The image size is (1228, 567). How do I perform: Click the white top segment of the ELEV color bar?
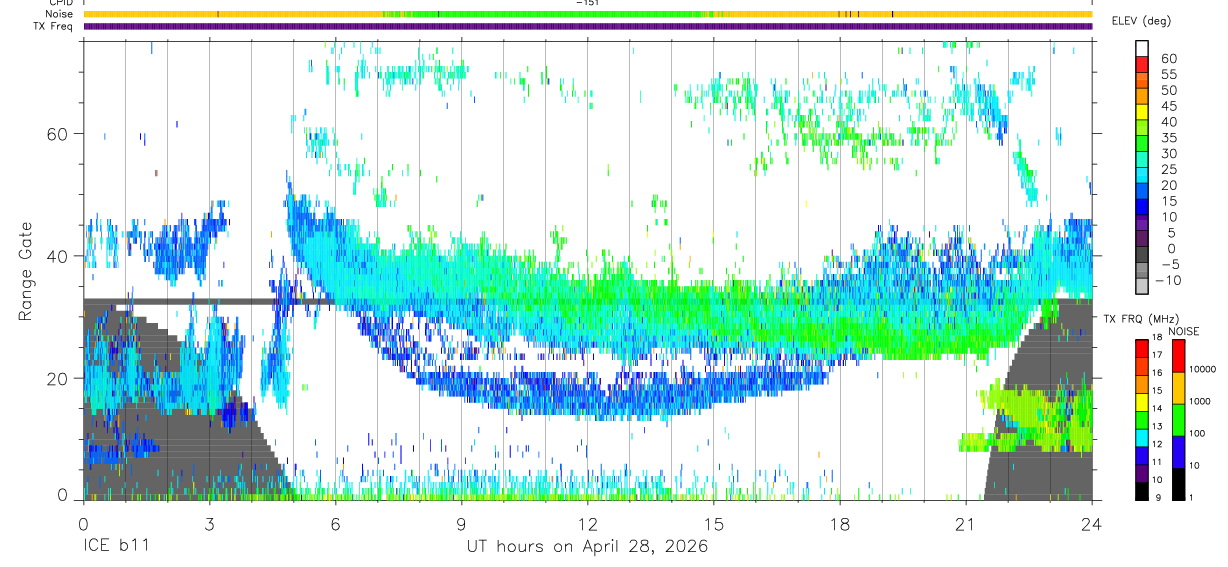(x=1142, y=49)
